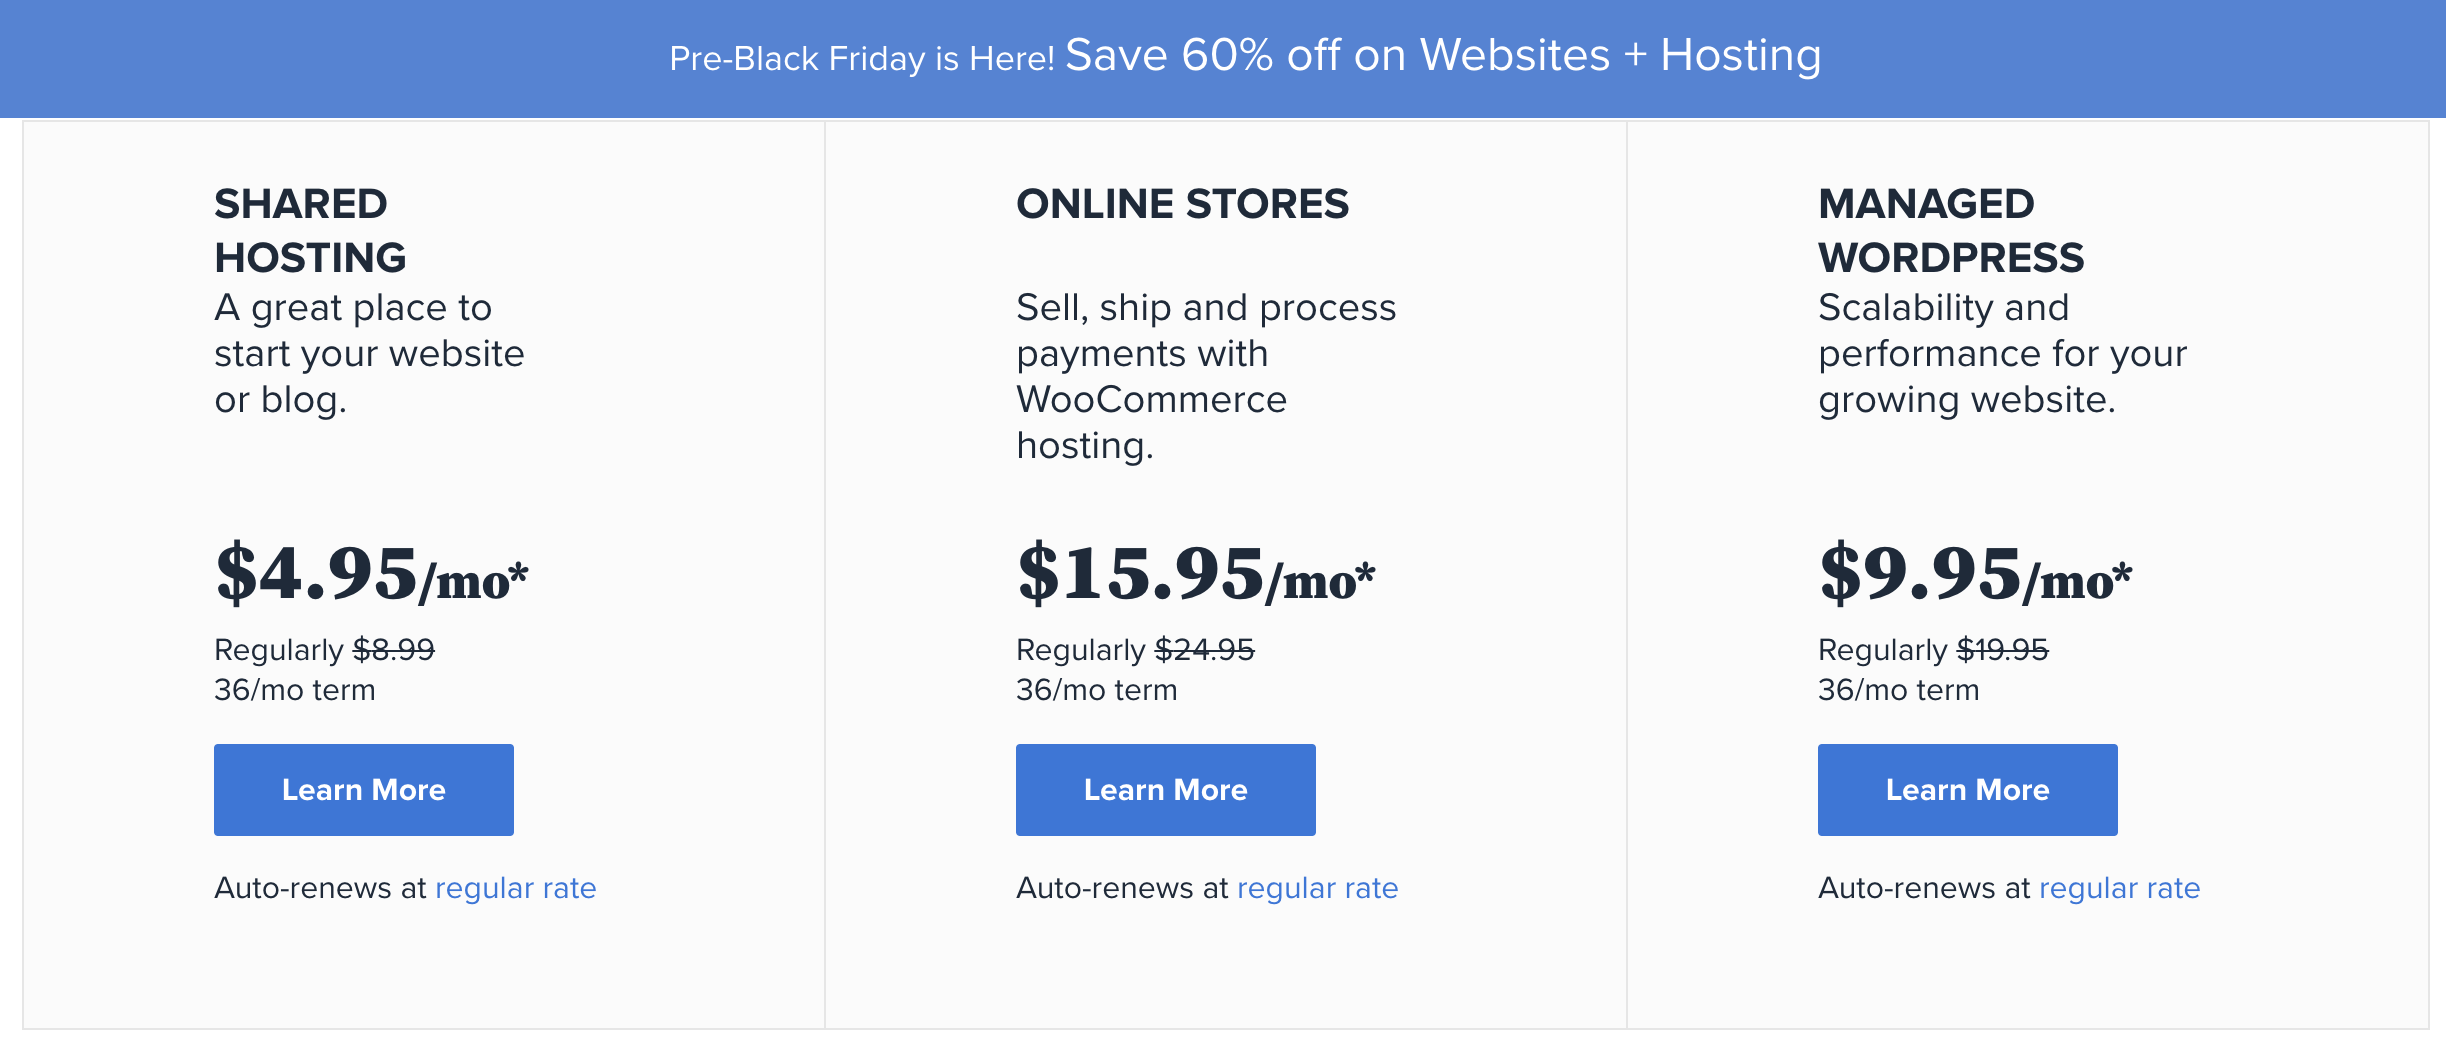Open the Managed WordPress regular rate link
Image resolution: width=2446 pixels, height=1052 pixels.
coord(2119,888)
